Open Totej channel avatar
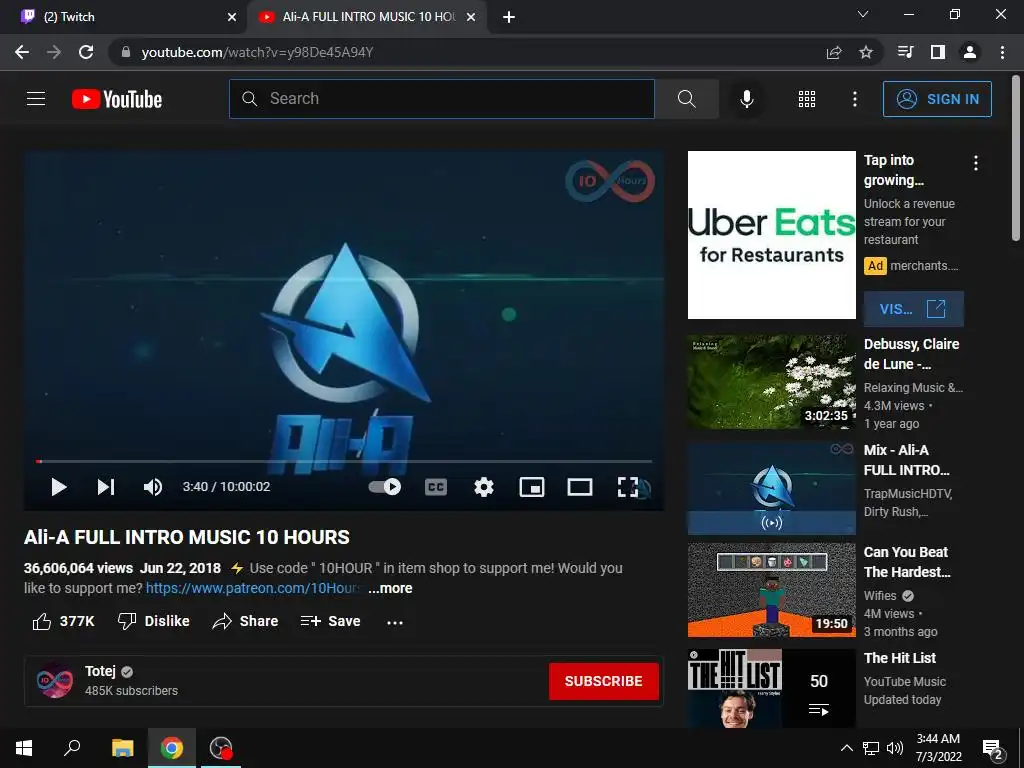The height and width of the screenshot is (768, 1024). (55, 680)
